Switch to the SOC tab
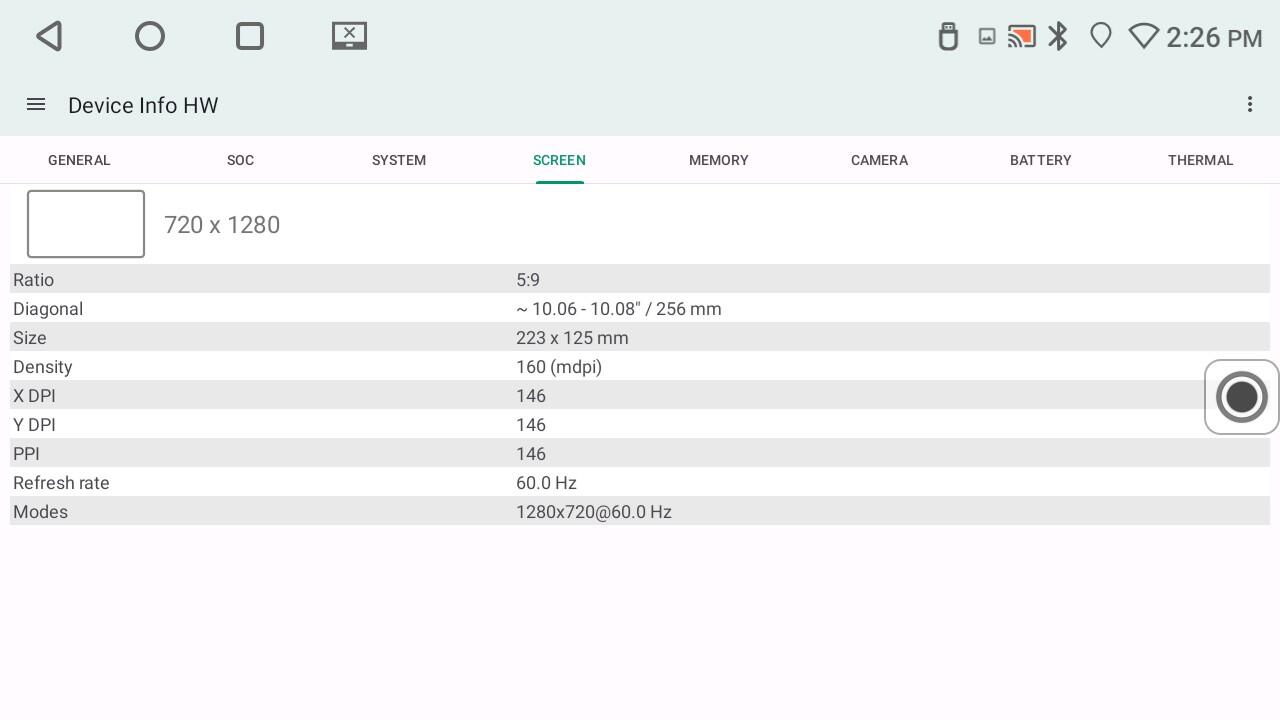The width and height of the screenshot is (1280, 720). pyautogui.click(x=240, y=160)
